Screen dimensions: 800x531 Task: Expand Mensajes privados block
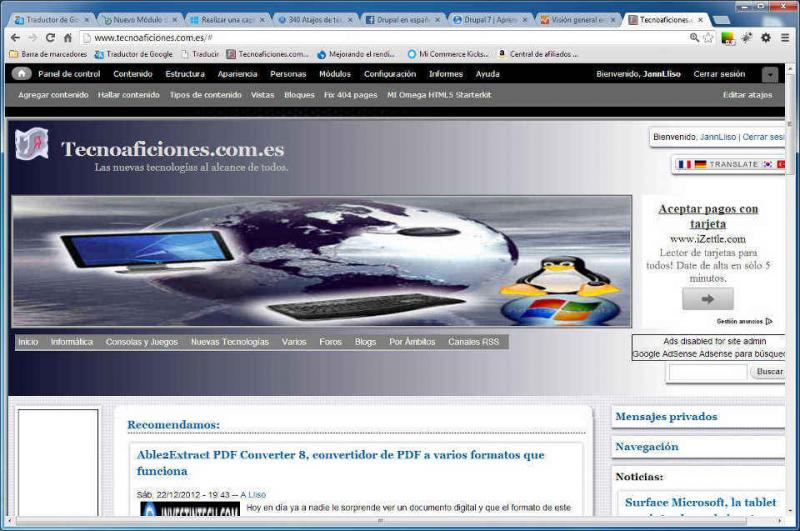click(666, 417)
